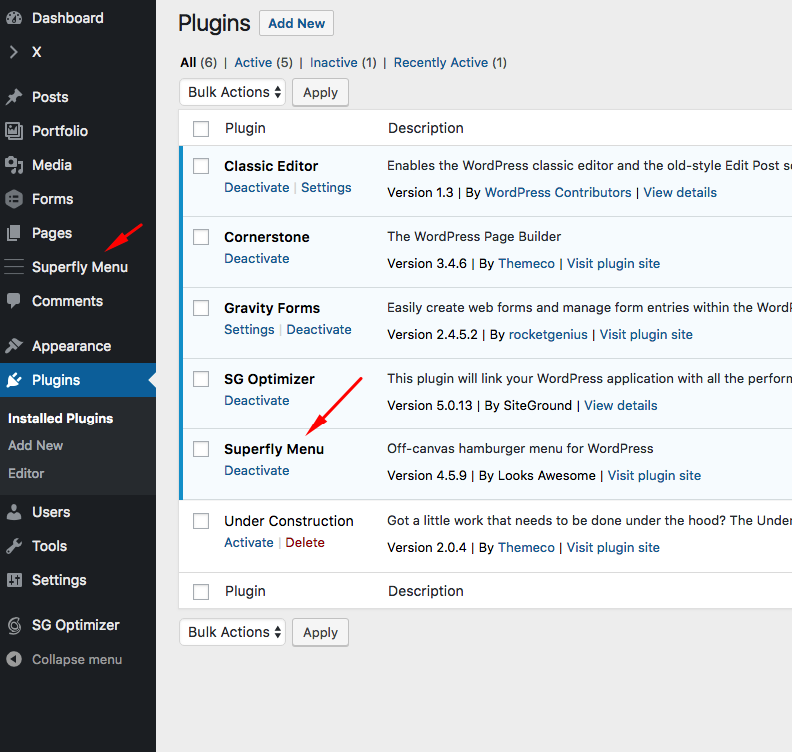The width and height of the screenshot is (792, 752).
Task: Click the Add New plugin button
Action: click(296, 23)
